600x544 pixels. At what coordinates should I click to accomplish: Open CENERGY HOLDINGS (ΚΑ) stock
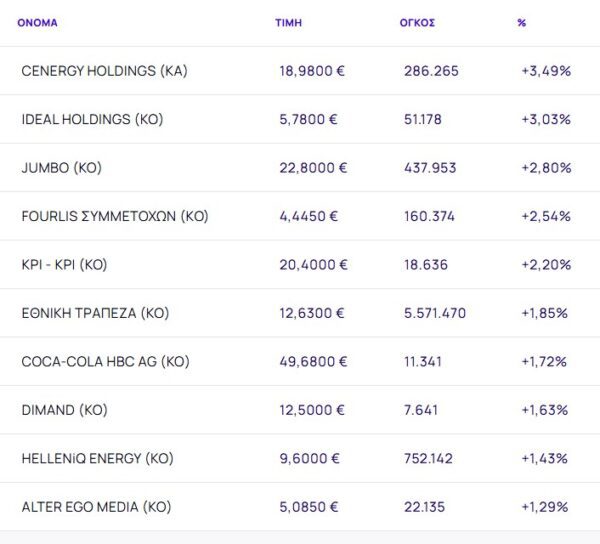pyautogui.click(x=104, y=71)
